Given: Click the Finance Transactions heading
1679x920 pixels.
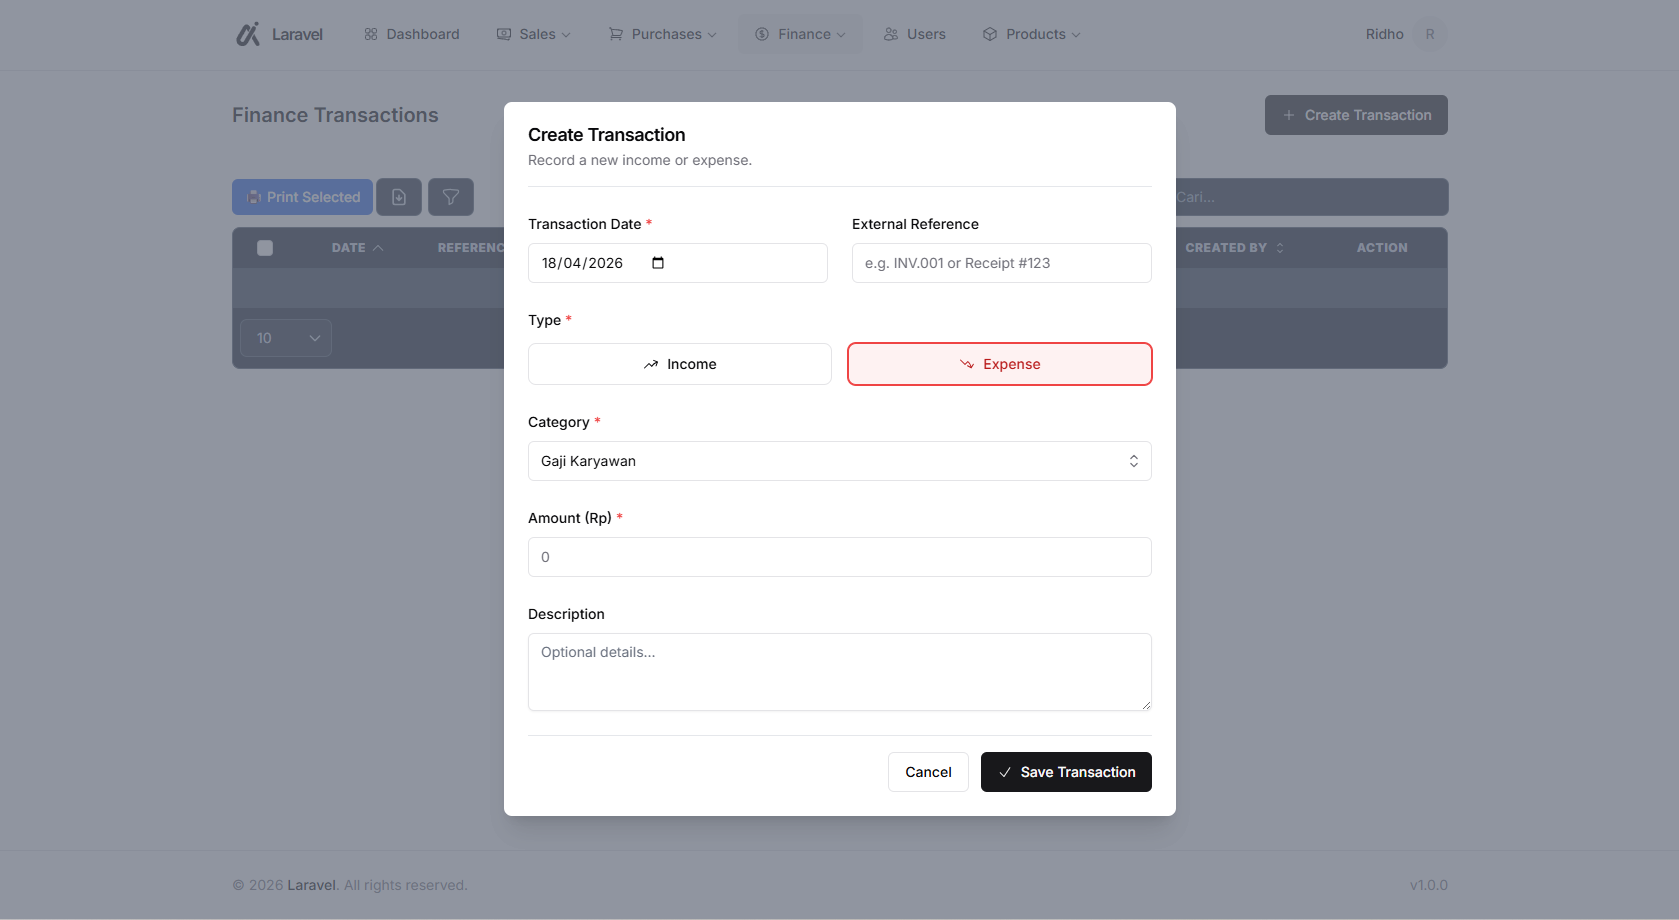Looking at the screenshot, I should [335, 115].
